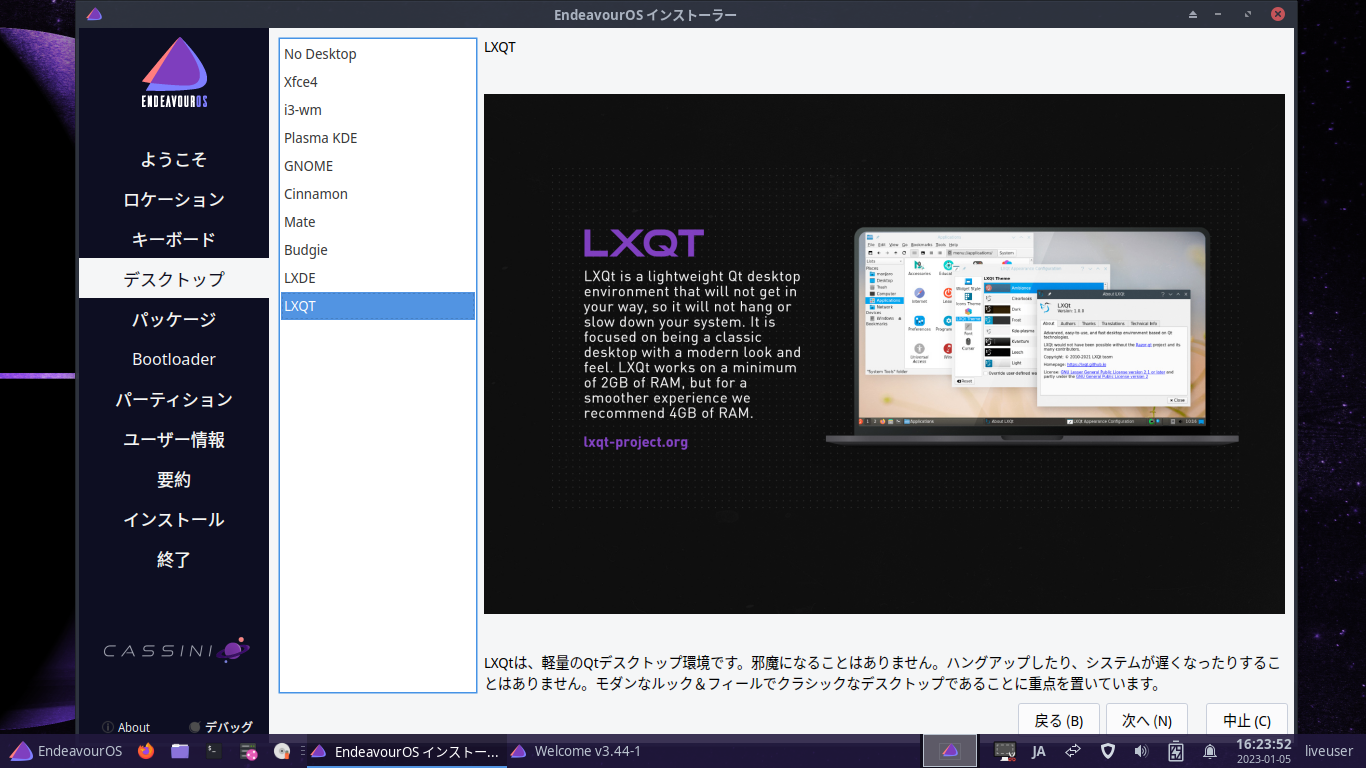The height and width of the screenshot is (768, 1366).
Task: Switch to the Welcome v3.44-1 window
Action: click(x=576, y=751)
